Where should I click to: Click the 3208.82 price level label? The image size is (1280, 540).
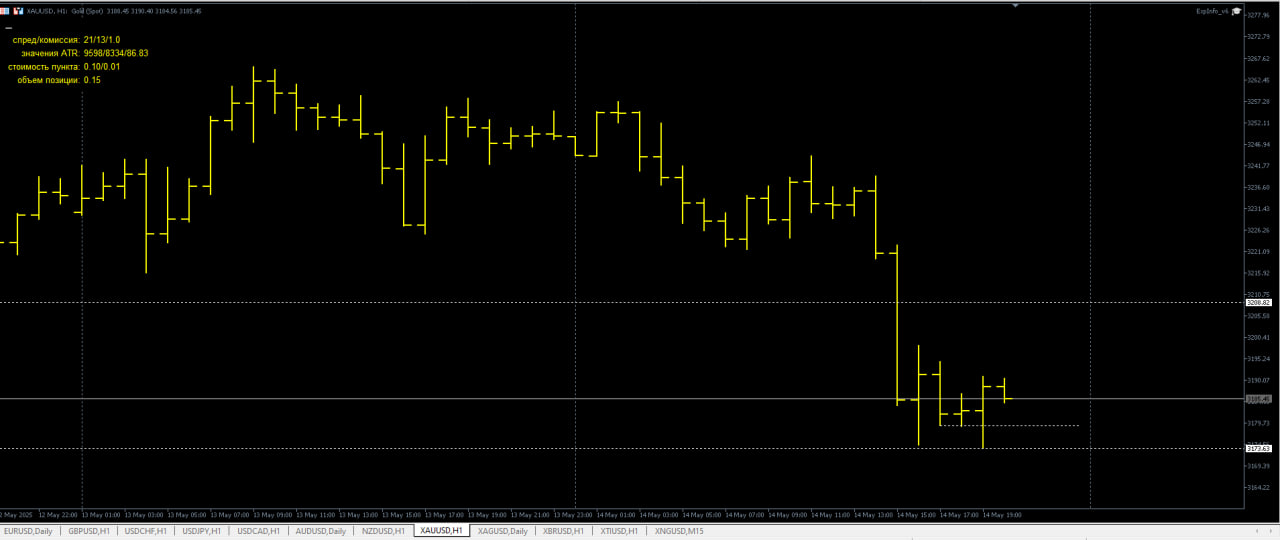click(x=1258, y=302)
